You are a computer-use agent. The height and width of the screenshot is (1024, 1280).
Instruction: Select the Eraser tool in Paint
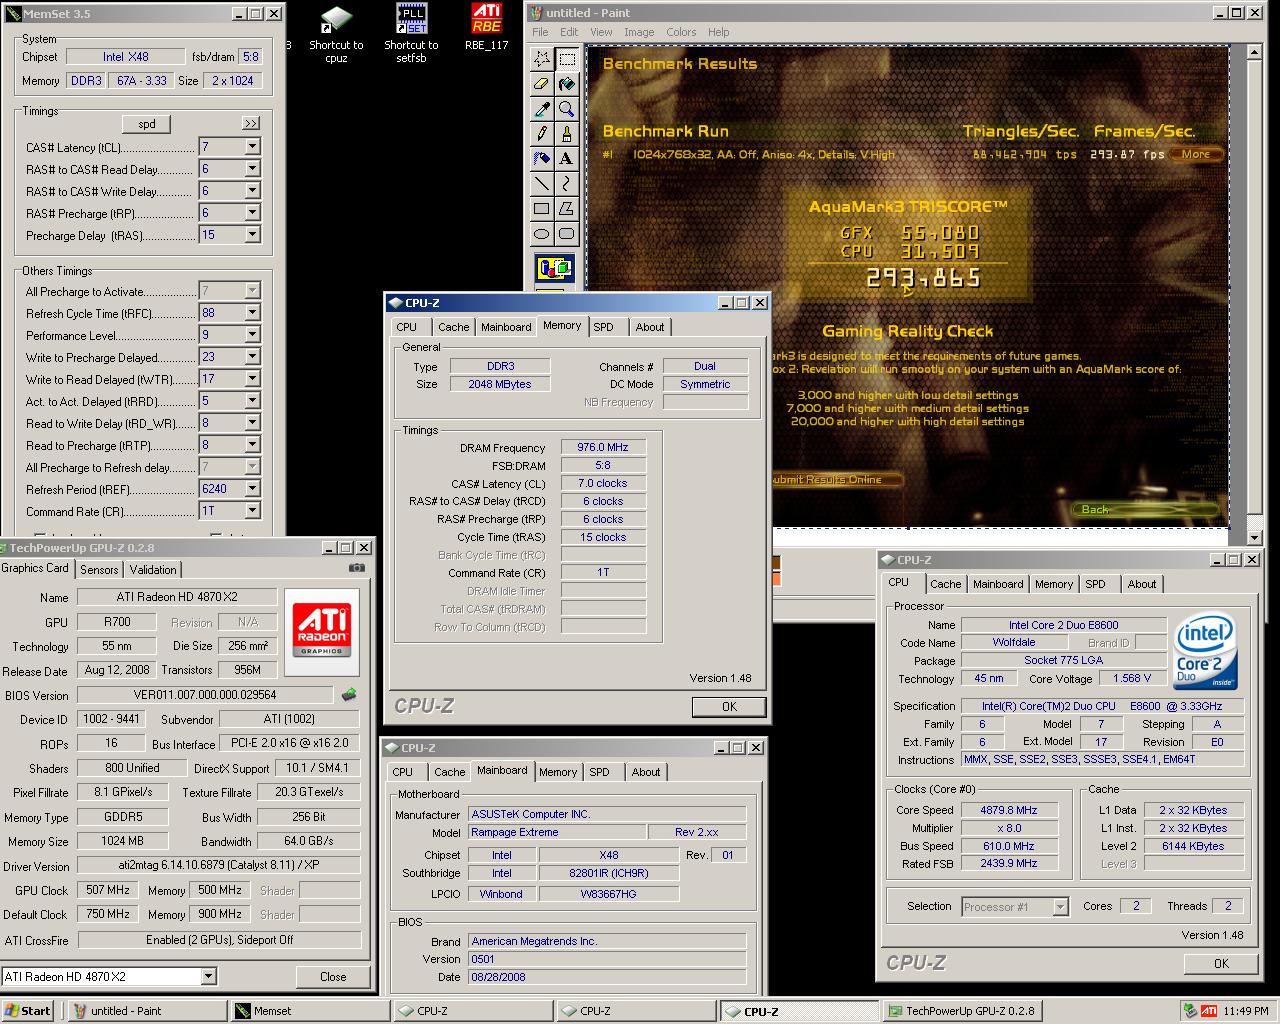tap(541, 84)
